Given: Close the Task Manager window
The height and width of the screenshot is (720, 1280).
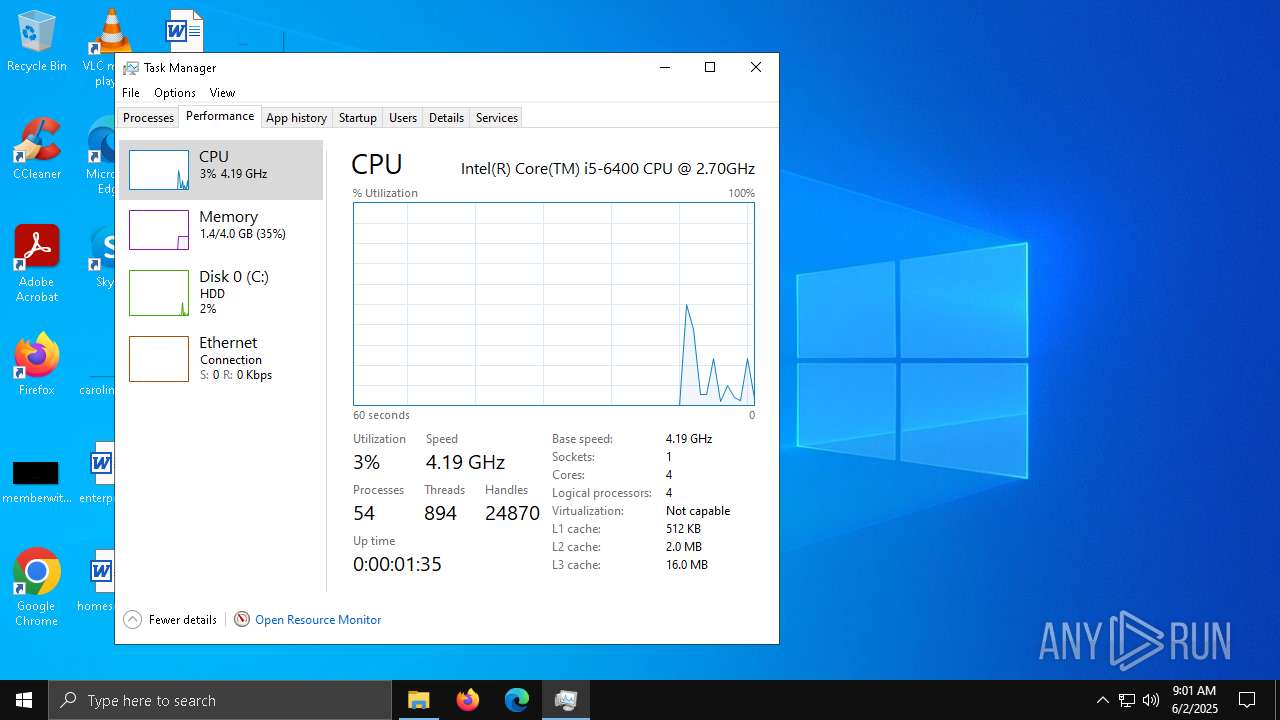Looking at the screenshot, I should (756, 67).
